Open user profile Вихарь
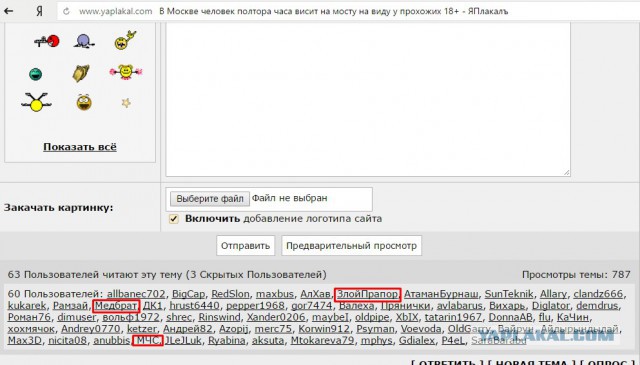Viewport: 640px width, 365px height. (507, 305)
